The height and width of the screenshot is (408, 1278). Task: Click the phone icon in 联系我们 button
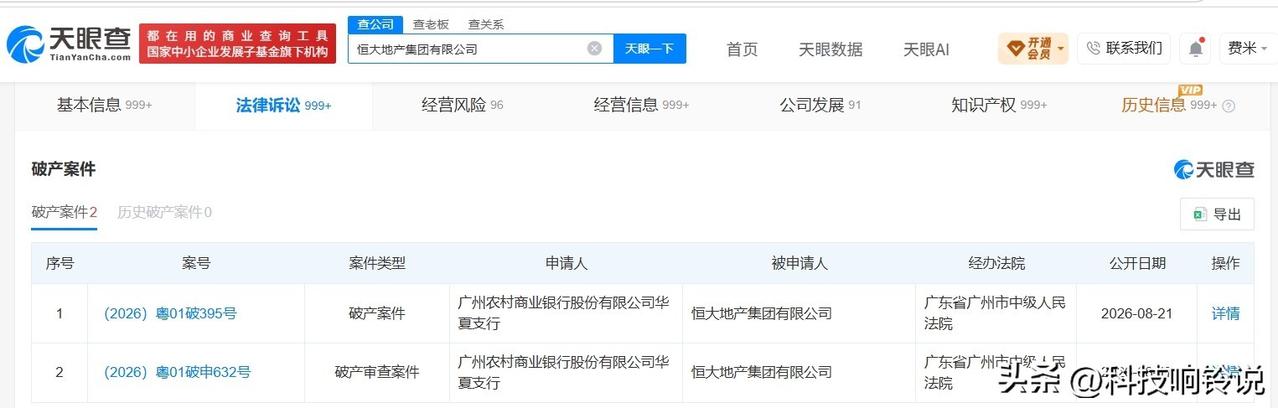pyautogui.click(x=1093, y=48)
